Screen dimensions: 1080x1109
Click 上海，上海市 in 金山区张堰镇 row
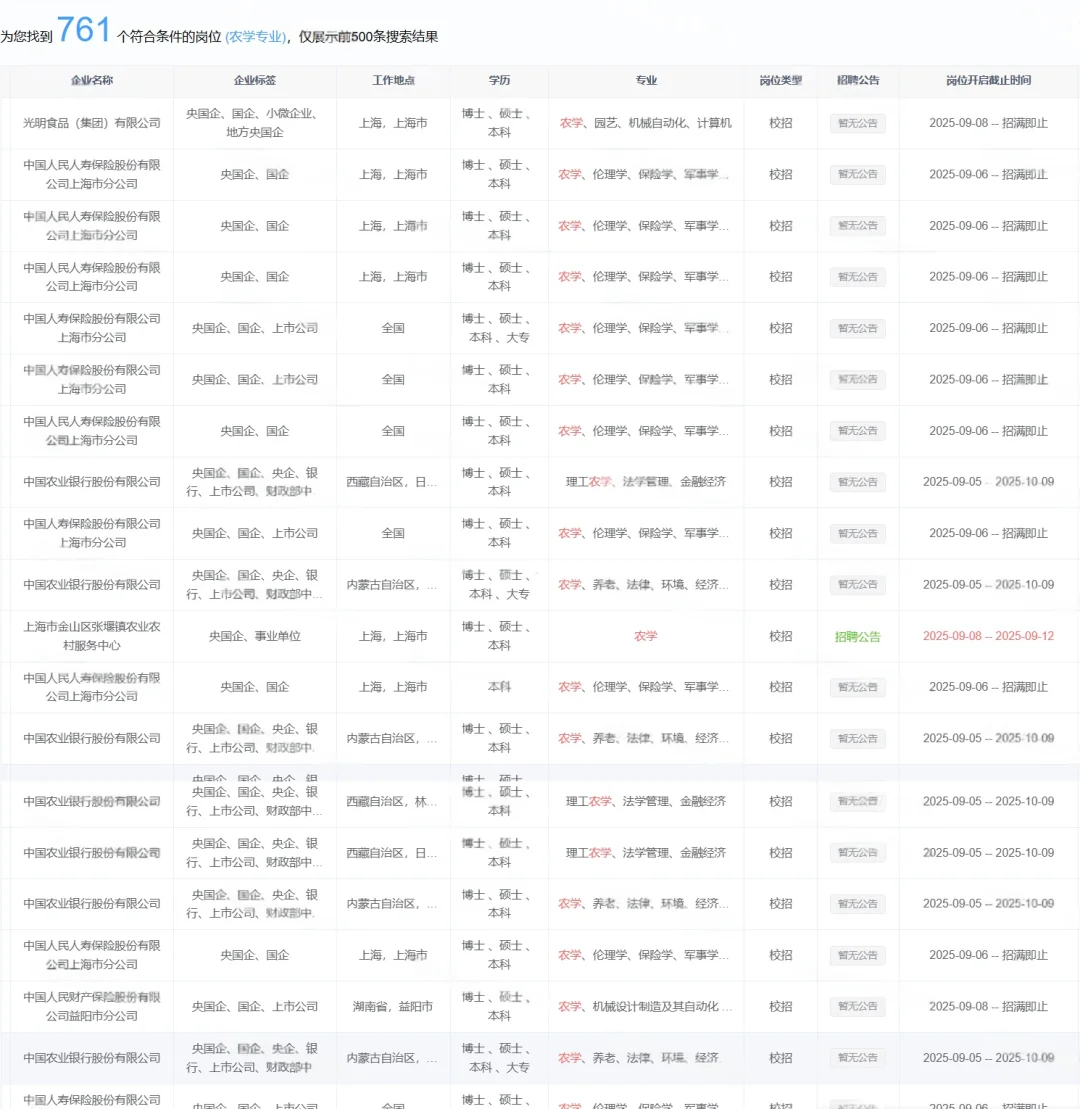(393, 636)
